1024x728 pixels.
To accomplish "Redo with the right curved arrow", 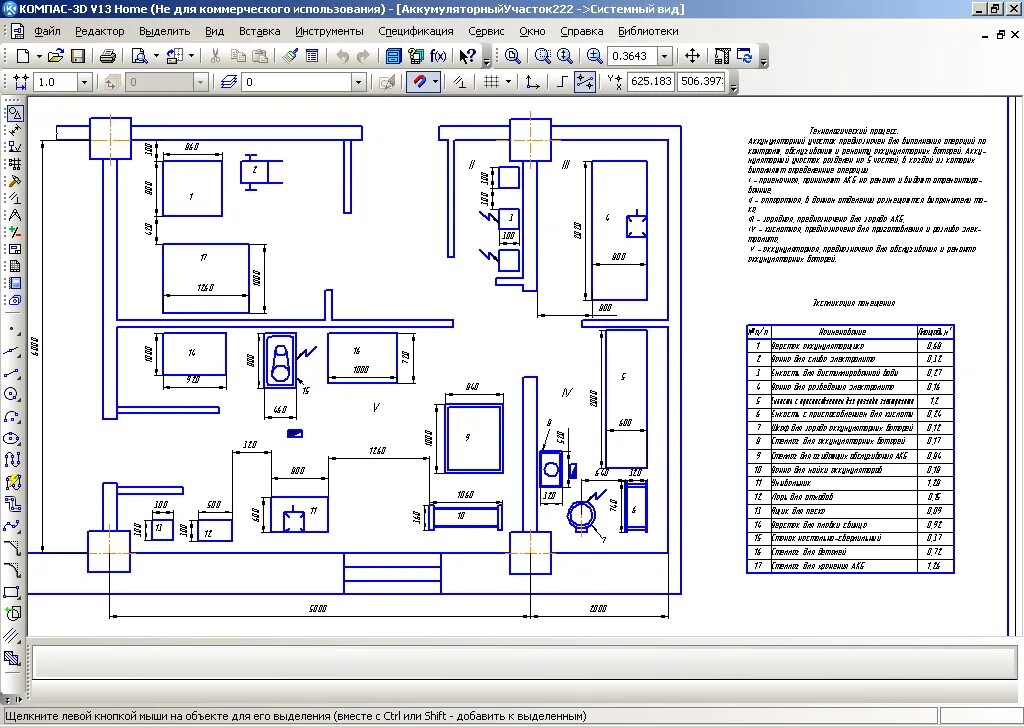I will [x=363, y=56].
